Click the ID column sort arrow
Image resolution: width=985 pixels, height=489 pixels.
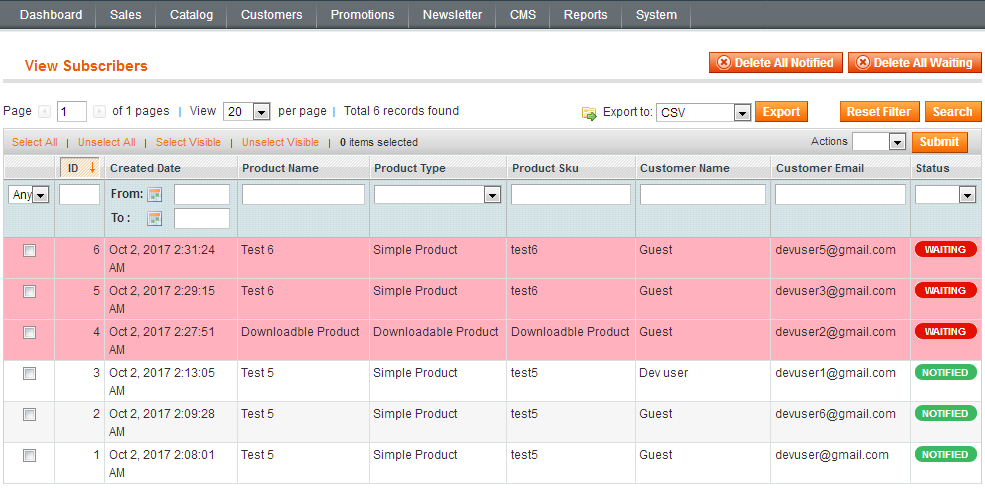click(92, 168)
